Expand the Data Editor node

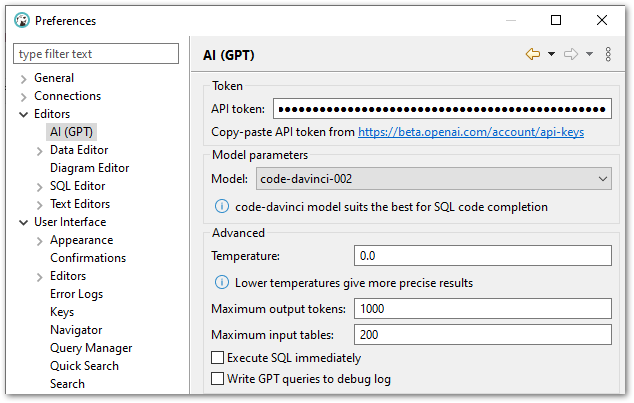click(x=39, y=151)
